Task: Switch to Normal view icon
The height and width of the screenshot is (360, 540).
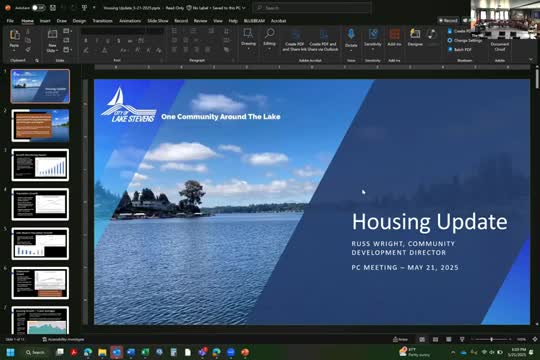Action: [x=422, y=340]
